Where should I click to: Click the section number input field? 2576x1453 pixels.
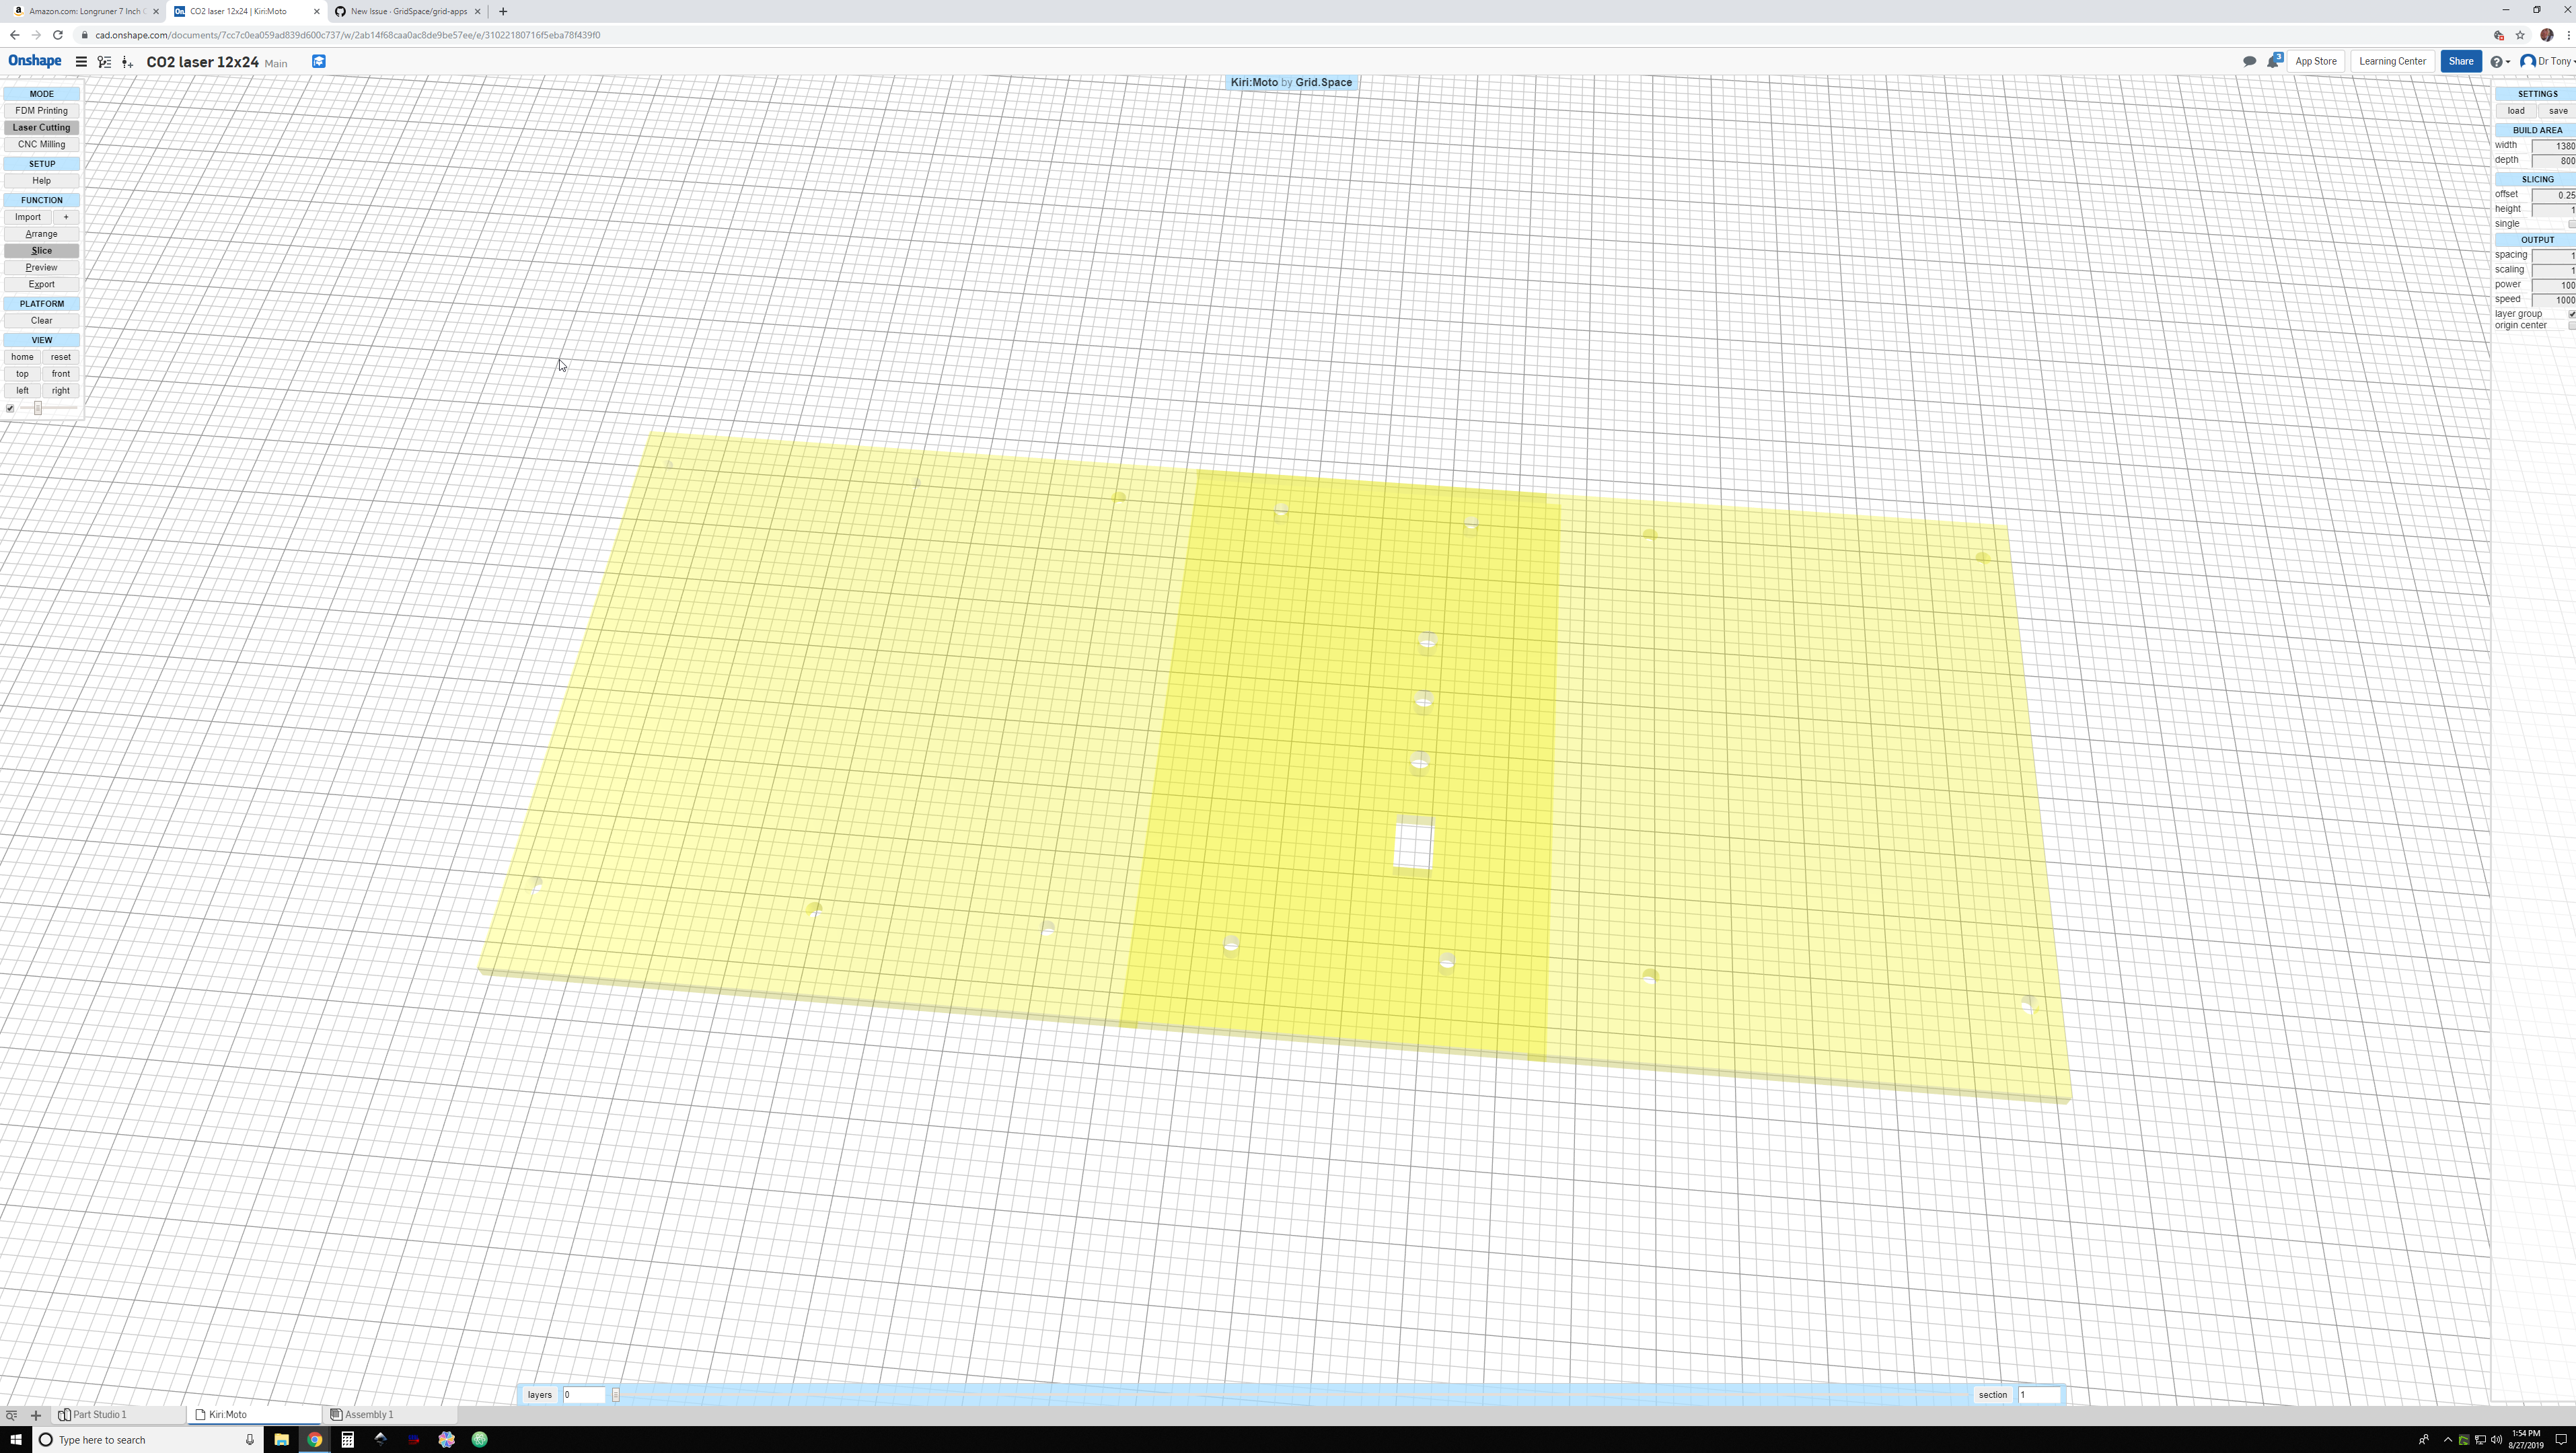tap(2040, 1394)
